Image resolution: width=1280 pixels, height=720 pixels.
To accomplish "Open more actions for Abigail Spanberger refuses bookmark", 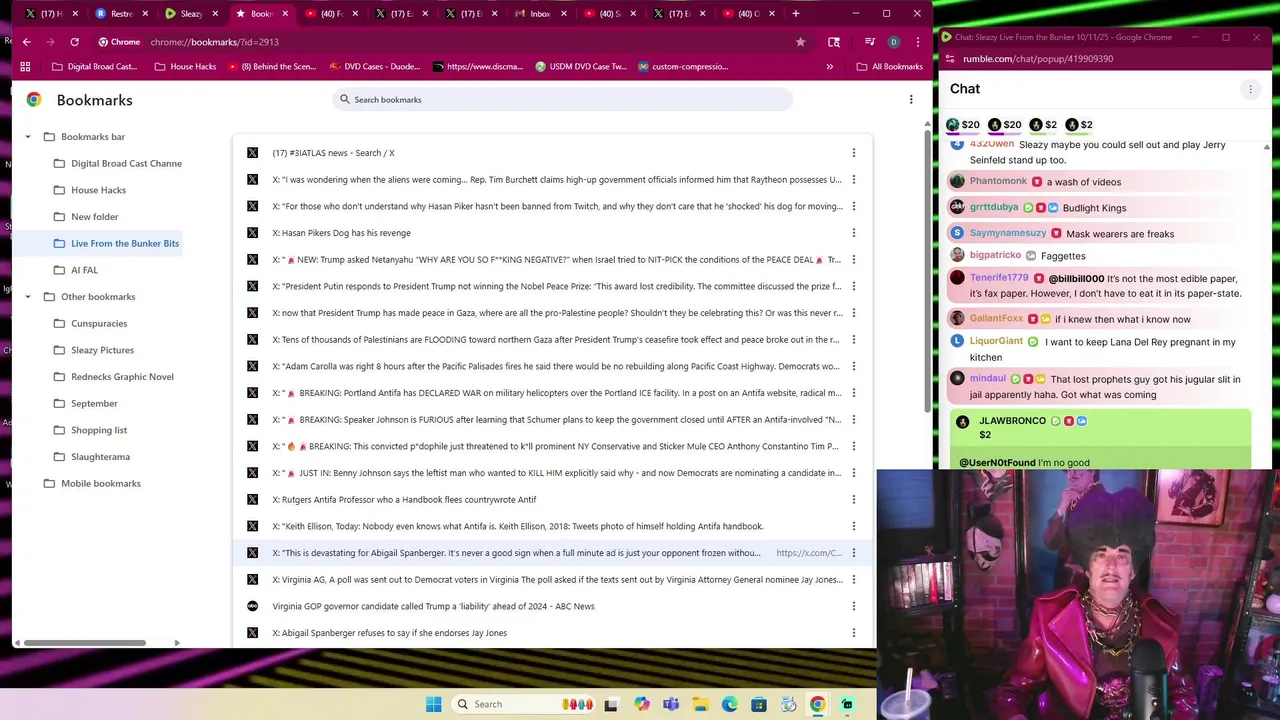I will (853, 633).
